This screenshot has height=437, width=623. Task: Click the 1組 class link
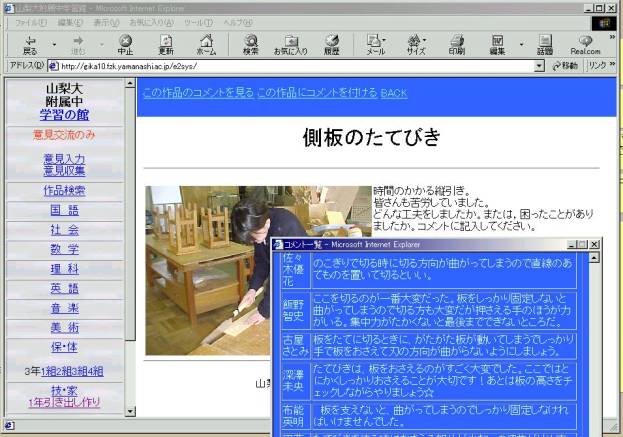tap(48, 371)
